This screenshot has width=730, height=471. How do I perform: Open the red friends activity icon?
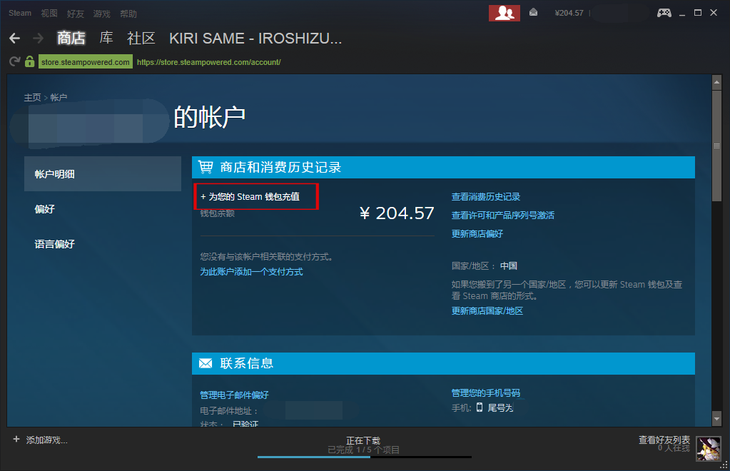[x=504, y=13]
